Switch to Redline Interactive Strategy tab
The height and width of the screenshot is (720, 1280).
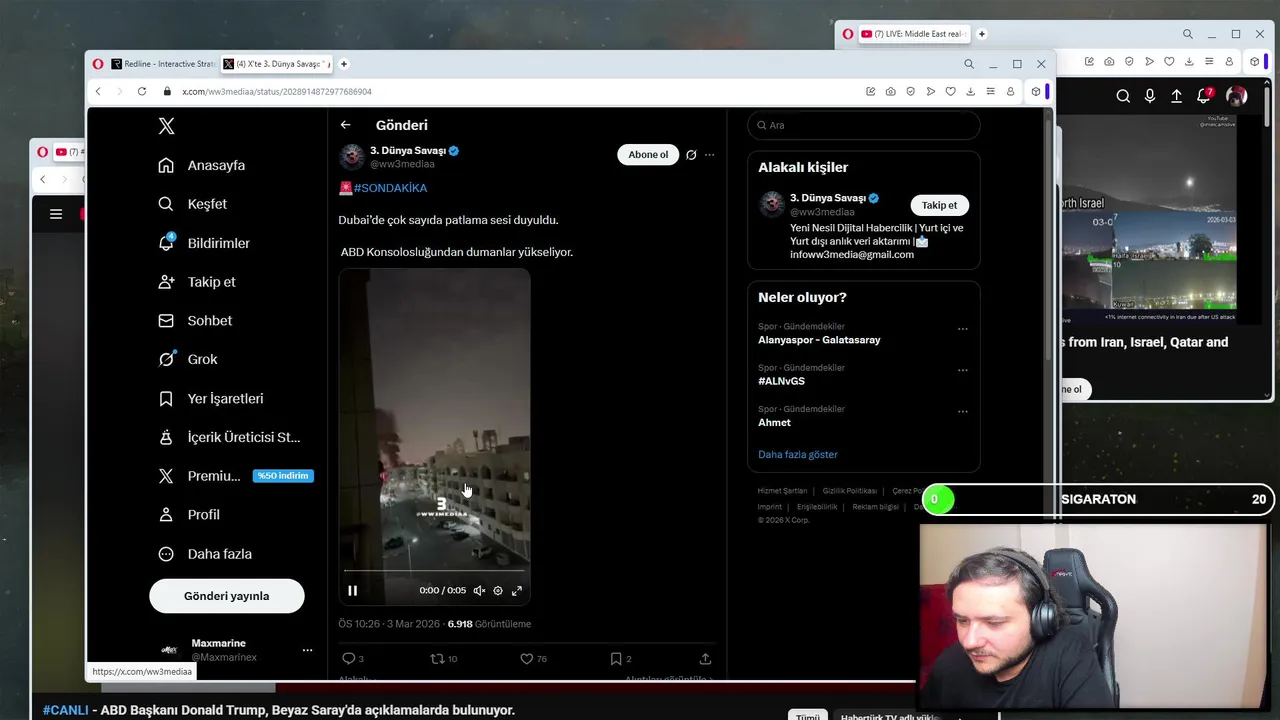pos(162,64)
